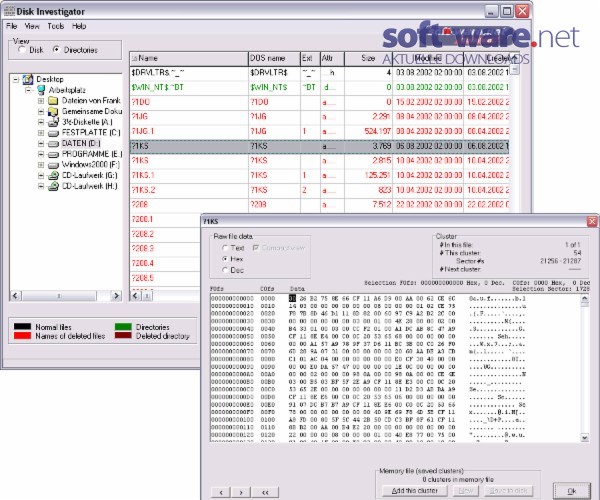Expand the 3½-Diskette (A:) drive
The height and width of the screenshot is (500, 600).
point(41,122)
